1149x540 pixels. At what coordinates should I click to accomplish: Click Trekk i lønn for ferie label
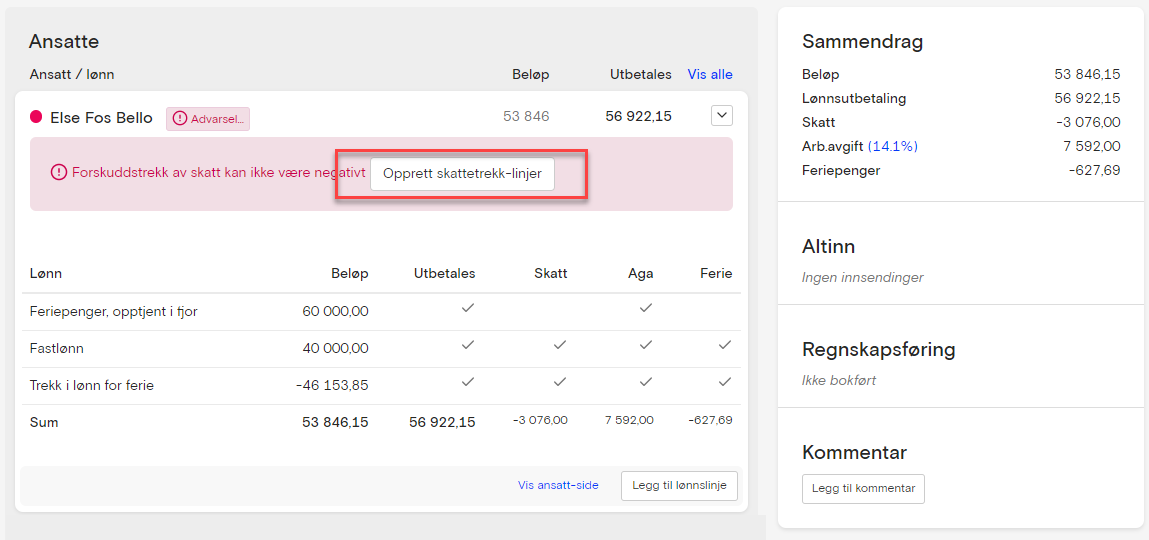tap(92, 385)
